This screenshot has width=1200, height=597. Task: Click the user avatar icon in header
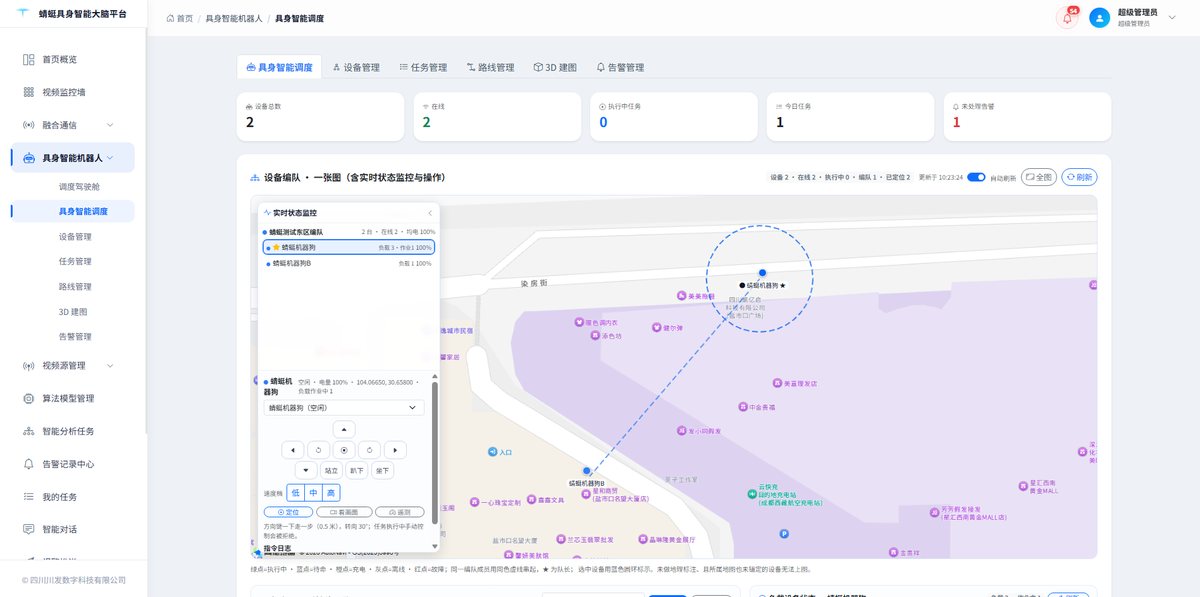point(1100,17)
